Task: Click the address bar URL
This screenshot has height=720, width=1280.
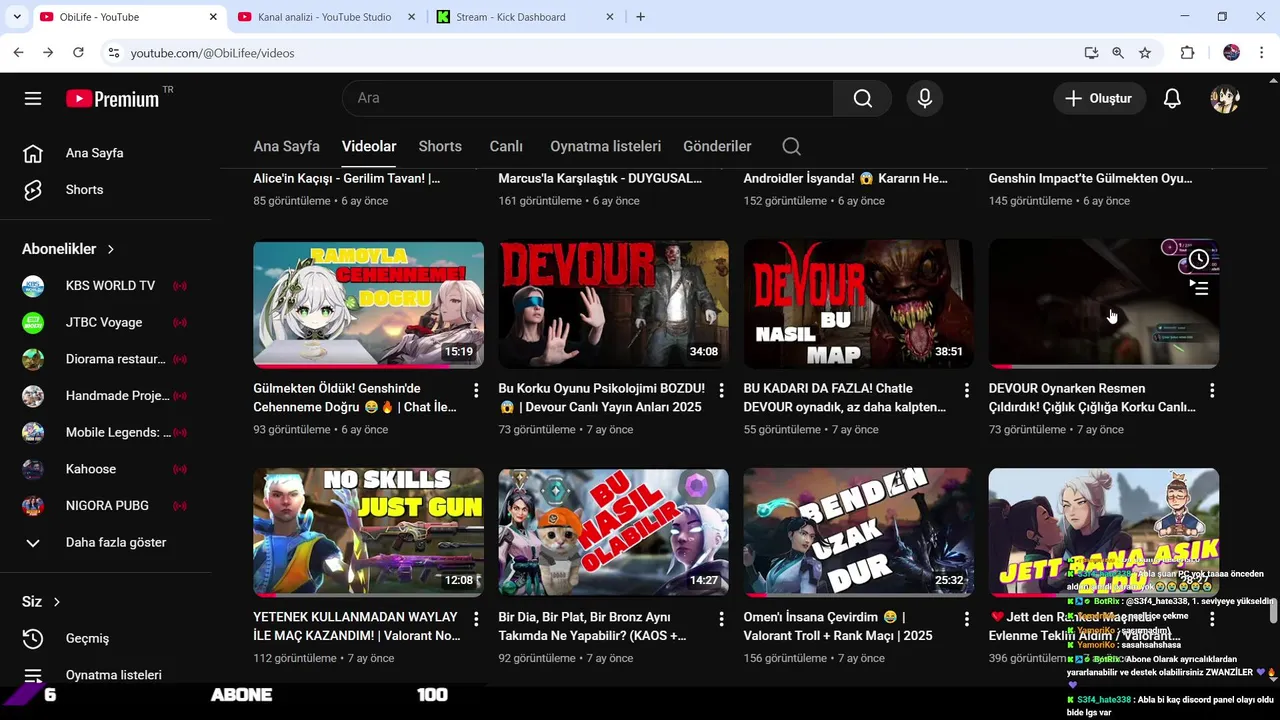Action: (x=212, y=53)
